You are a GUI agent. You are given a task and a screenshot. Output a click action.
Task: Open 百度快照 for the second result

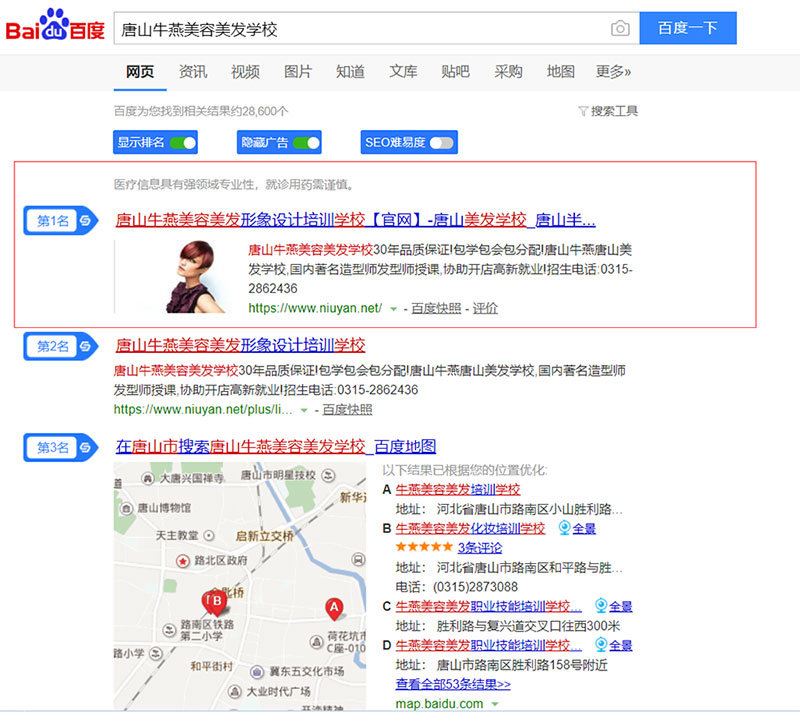coord(347,410)
